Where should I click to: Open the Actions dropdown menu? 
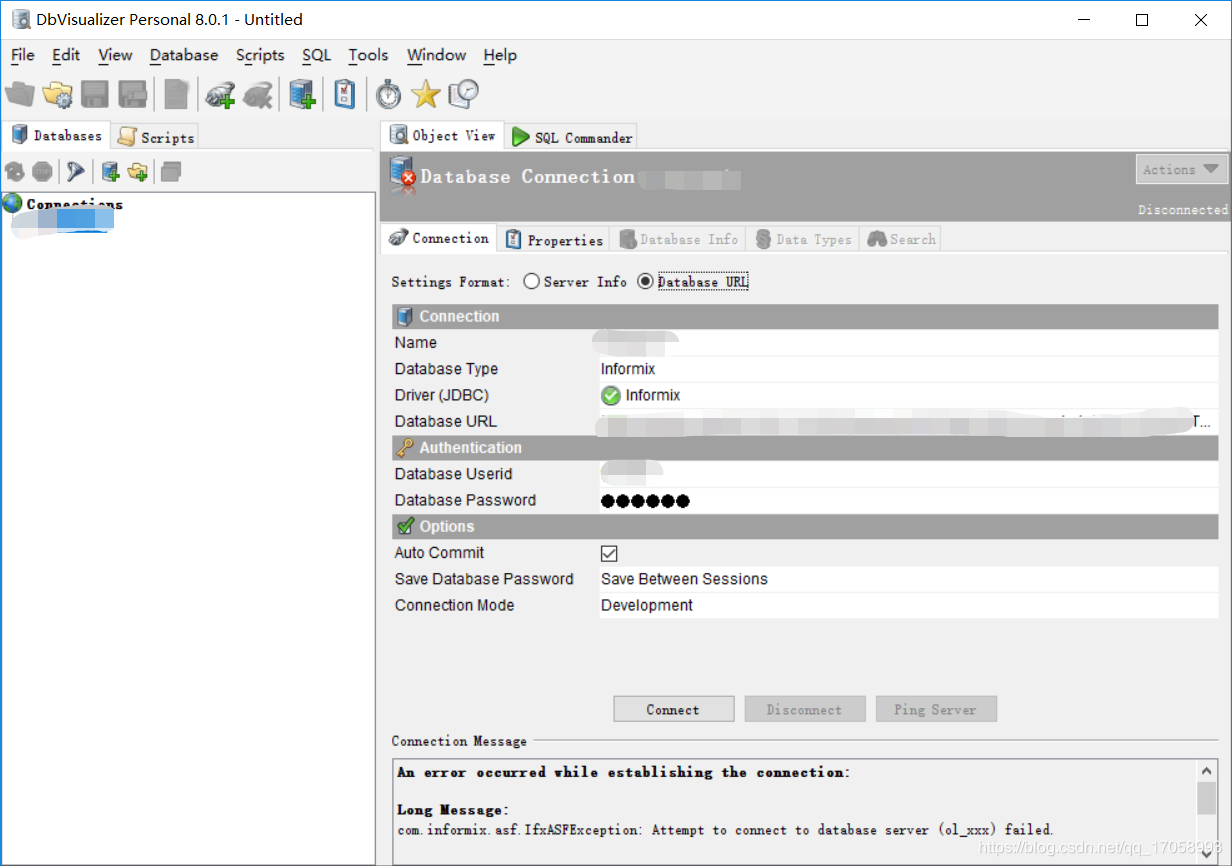[x=1181, y=169]
